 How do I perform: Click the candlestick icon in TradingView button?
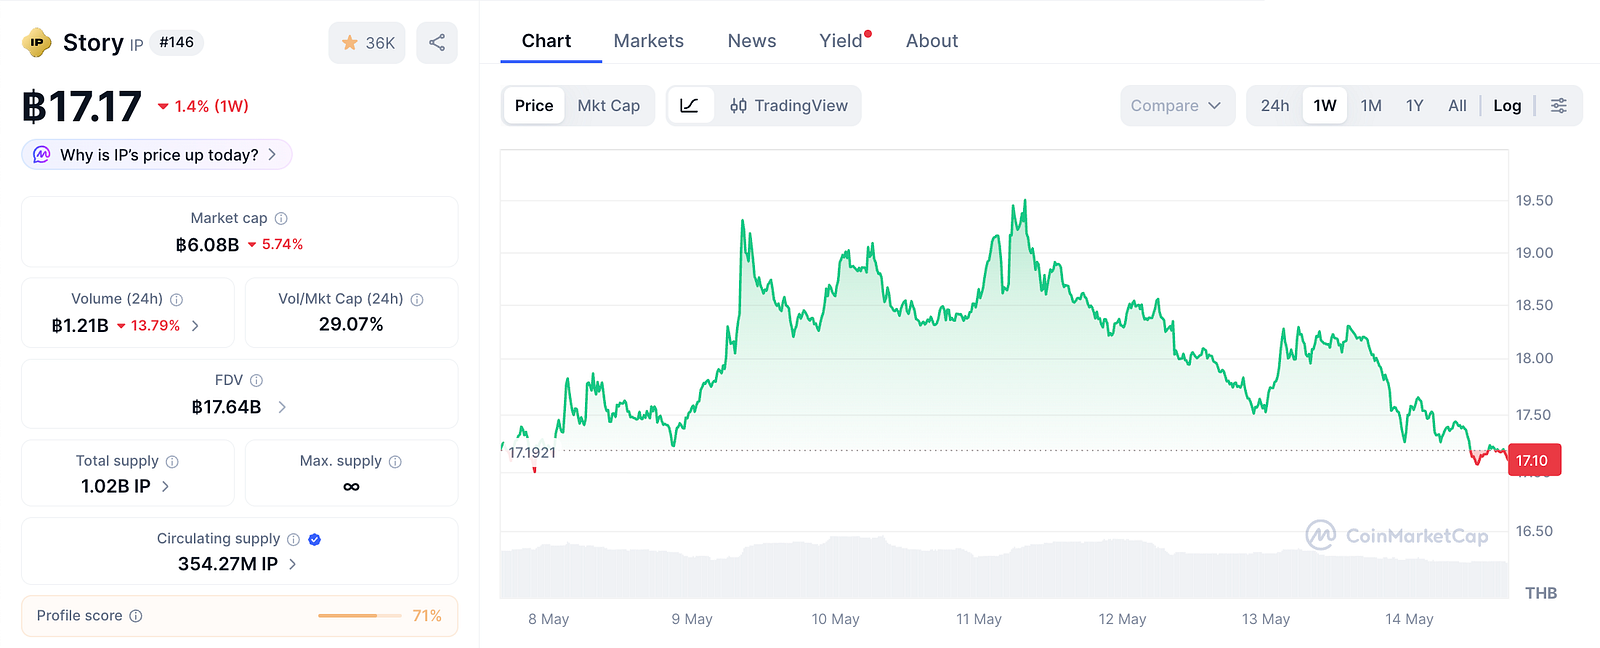coord(738,106)
